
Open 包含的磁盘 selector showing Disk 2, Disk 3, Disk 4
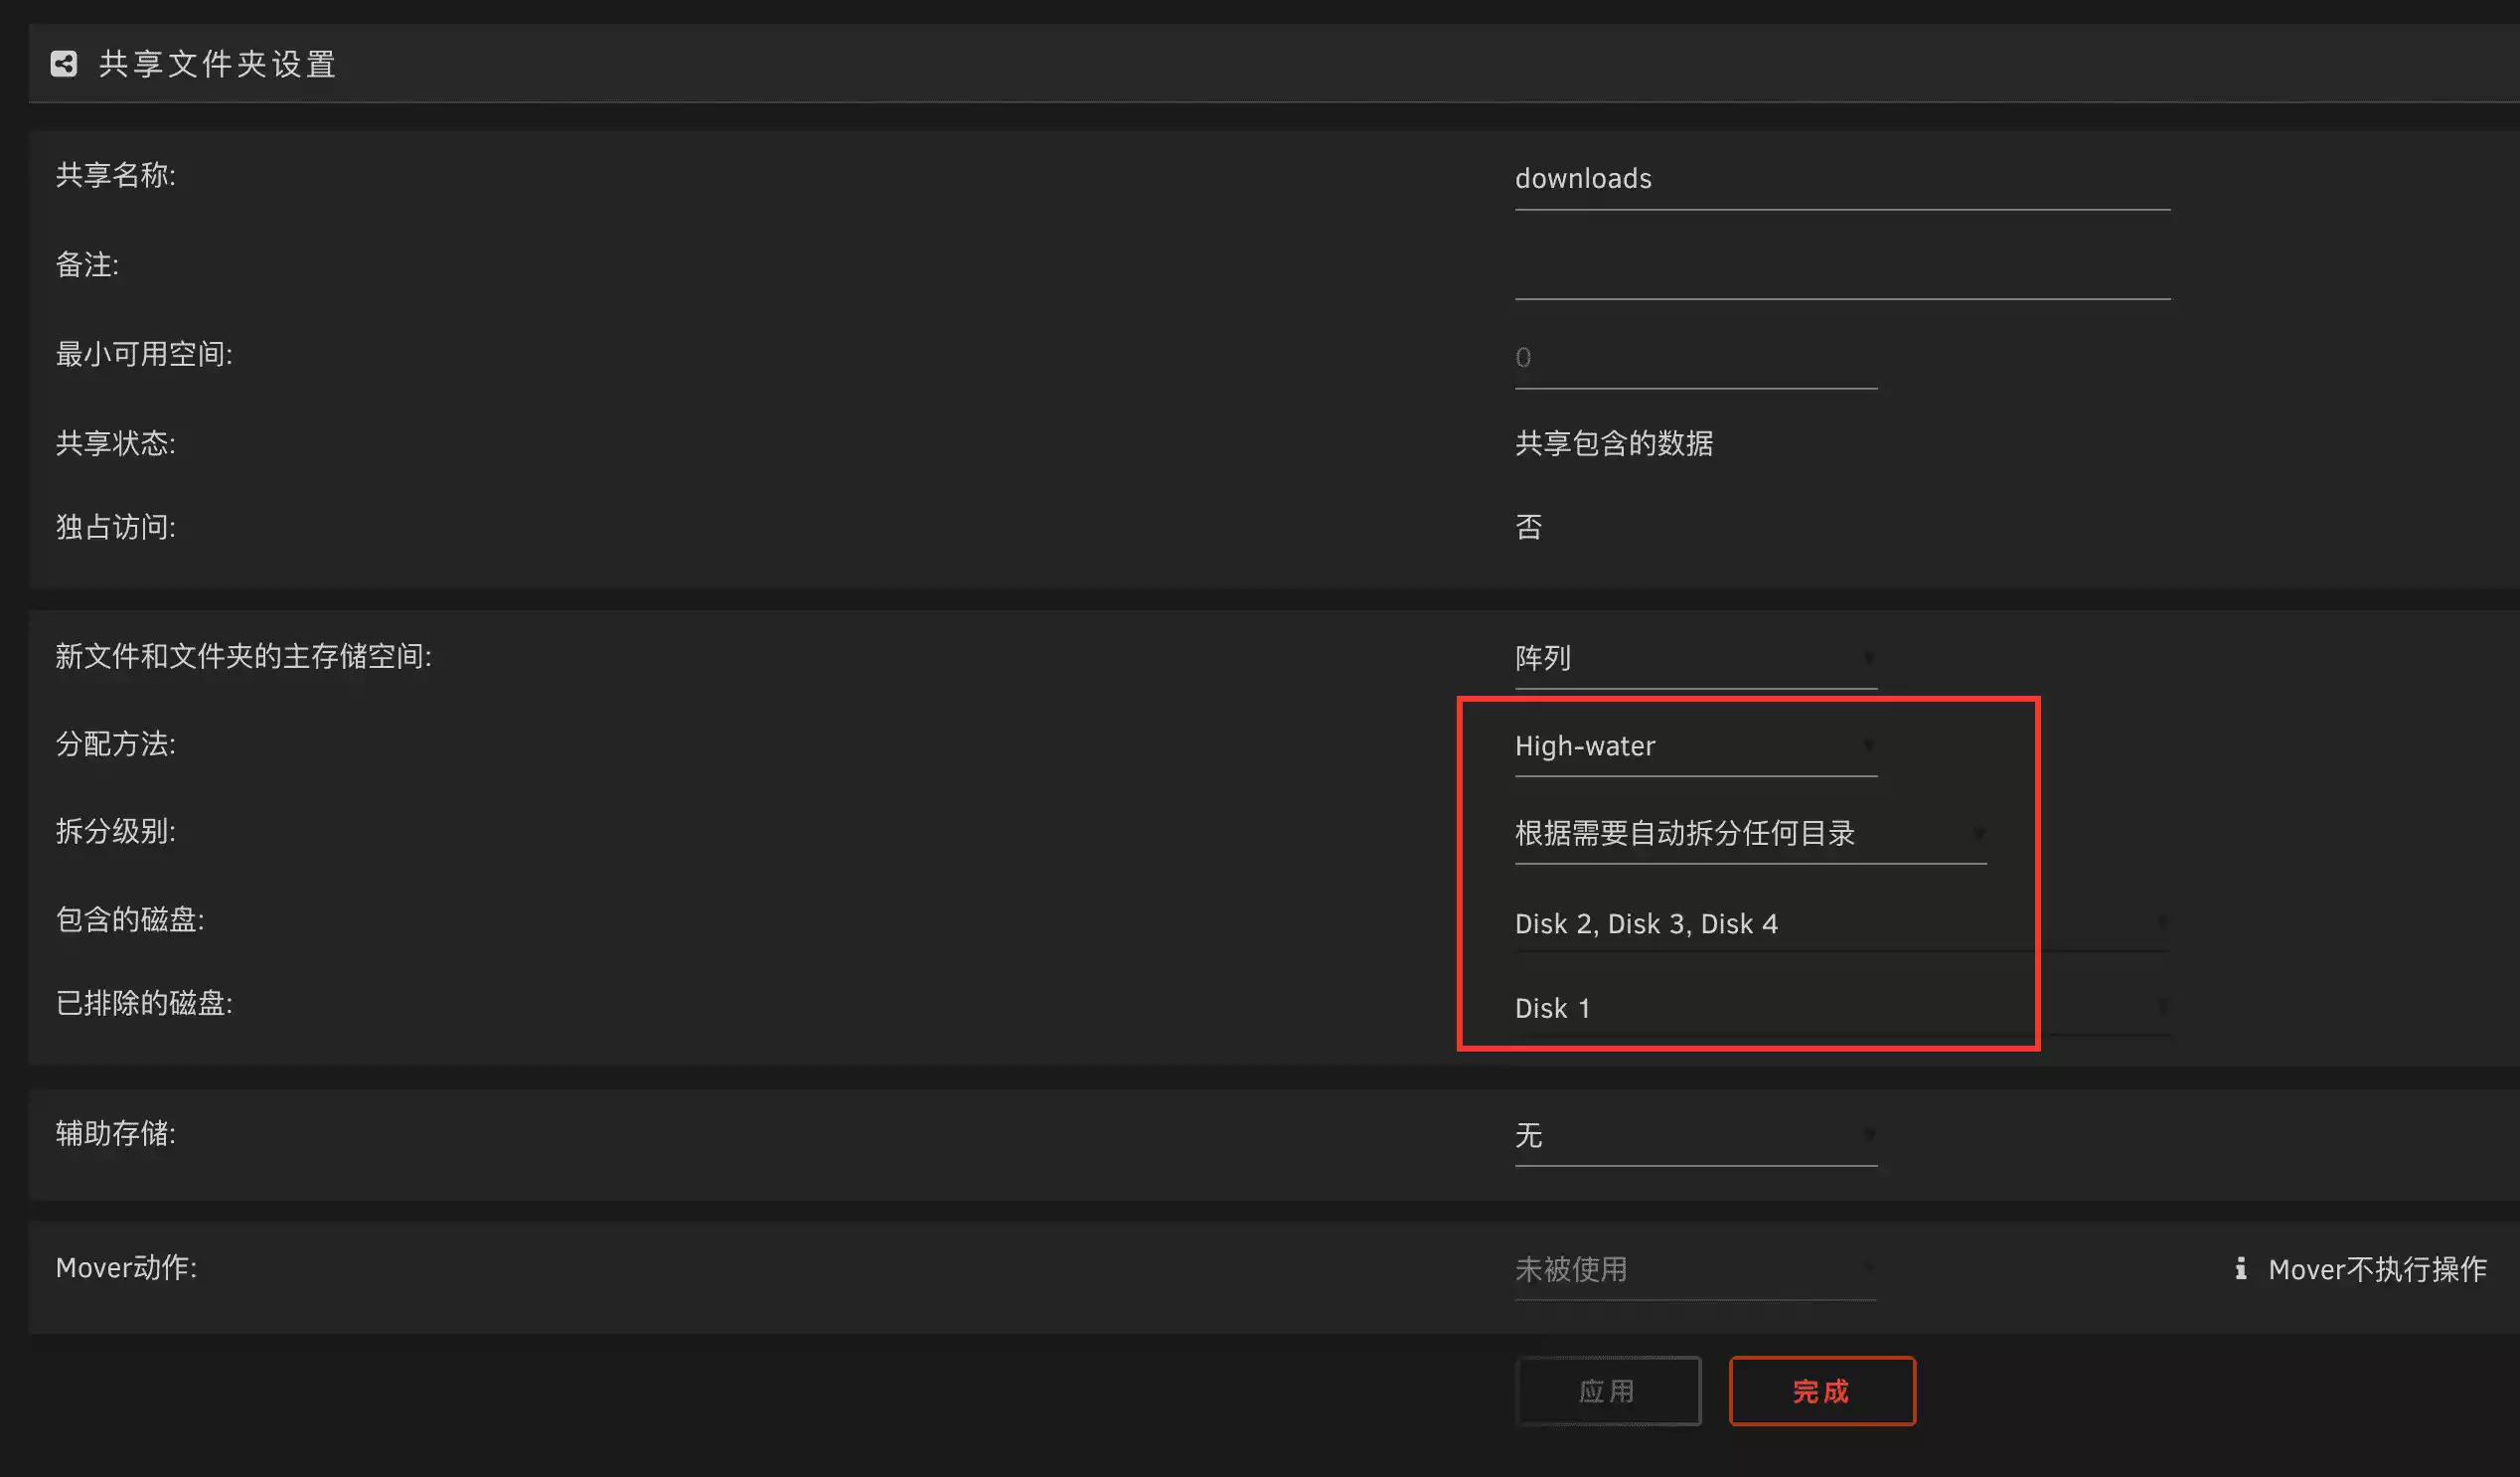1841,923
